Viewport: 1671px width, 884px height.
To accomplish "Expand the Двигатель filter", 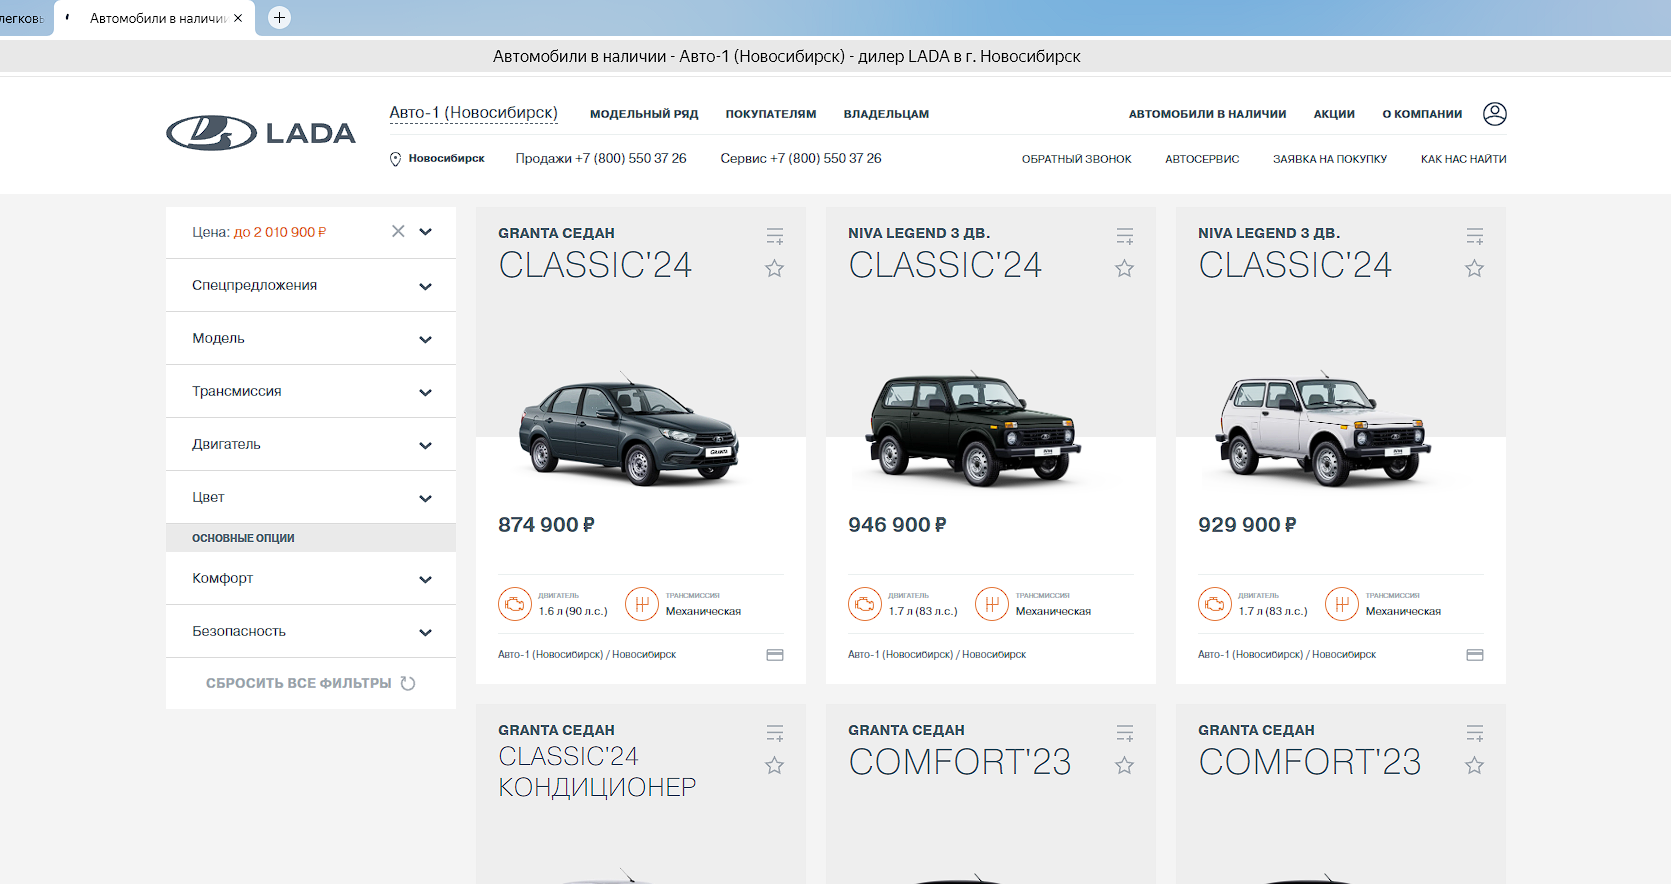I will pyautogui.click(x=311, y=444).
